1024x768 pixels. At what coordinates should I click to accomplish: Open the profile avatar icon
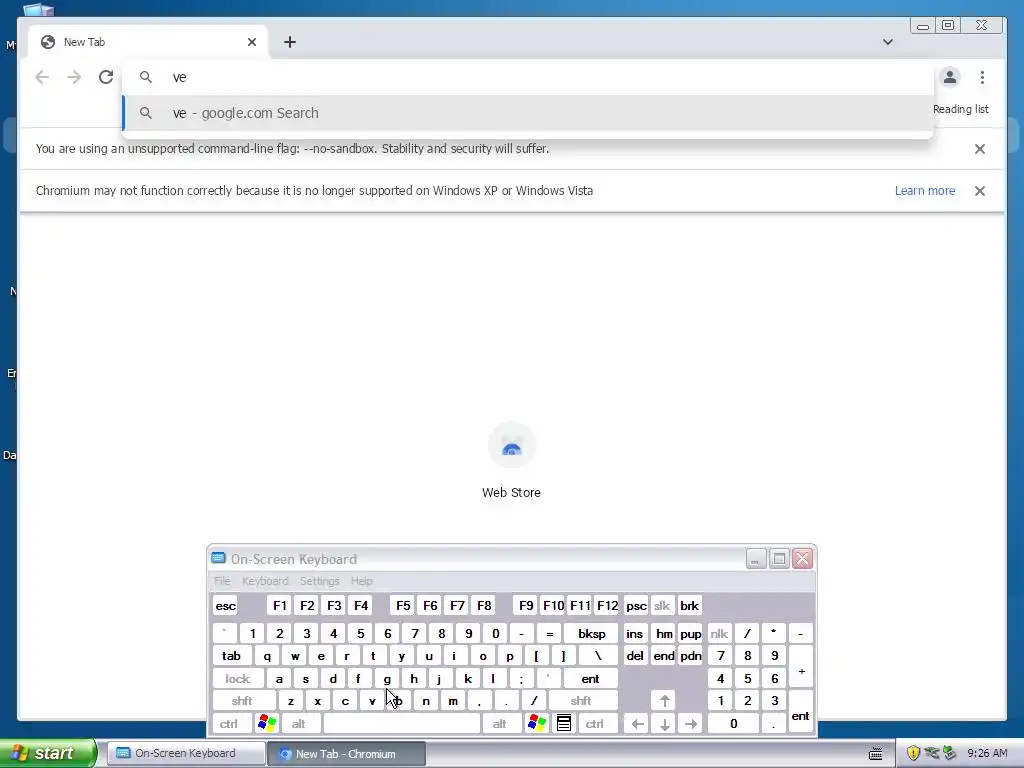click(950, 77)
